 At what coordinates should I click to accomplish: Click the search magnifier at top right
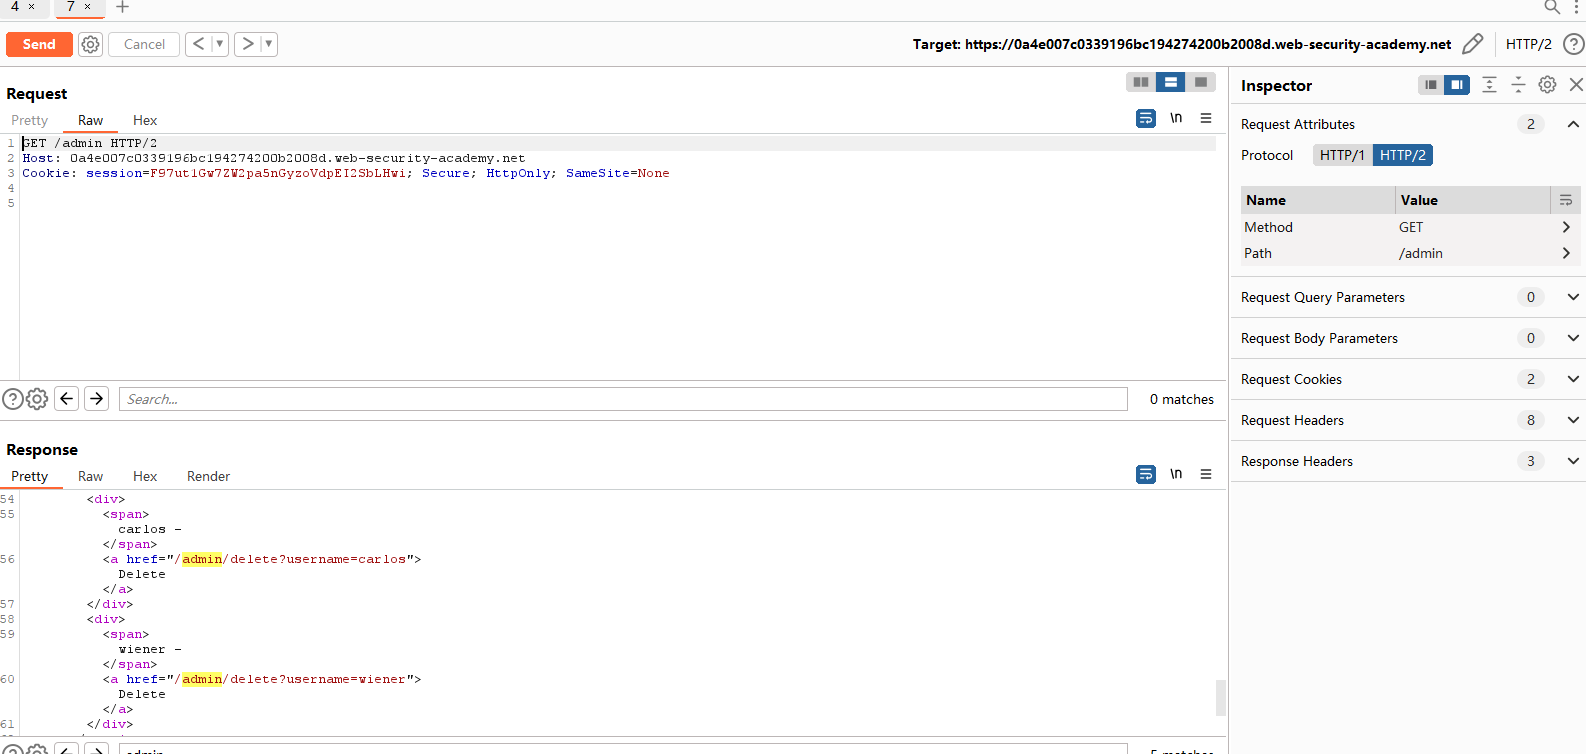(1552, 7)
